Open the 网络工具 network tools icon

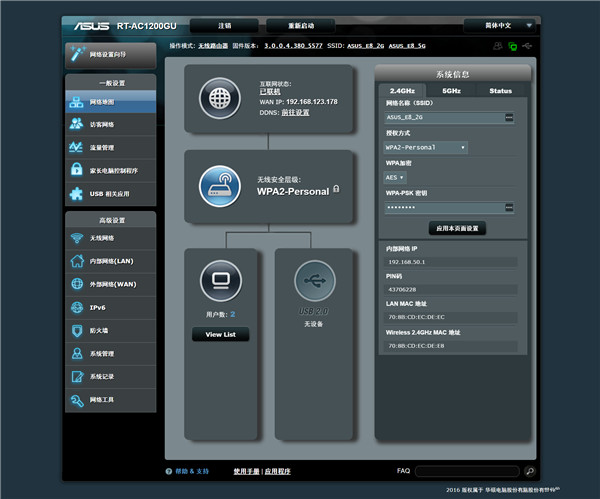click(x=77, y=400)
